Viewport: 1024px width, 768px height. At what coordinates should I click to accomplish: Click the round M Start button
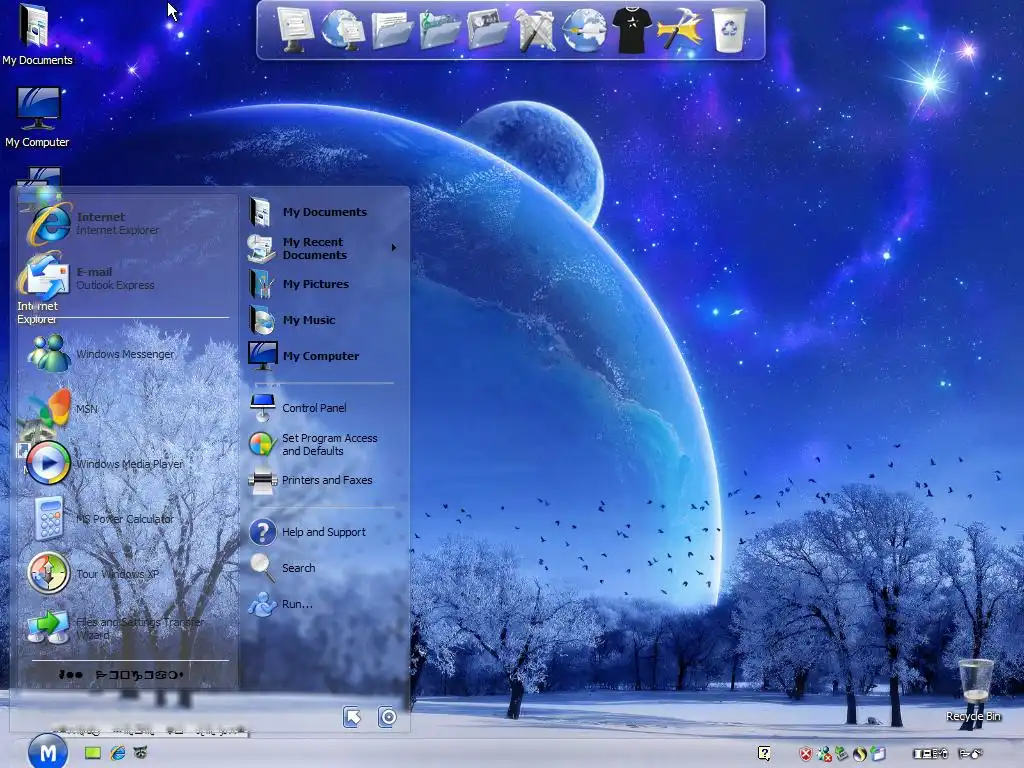coord(48,752)
